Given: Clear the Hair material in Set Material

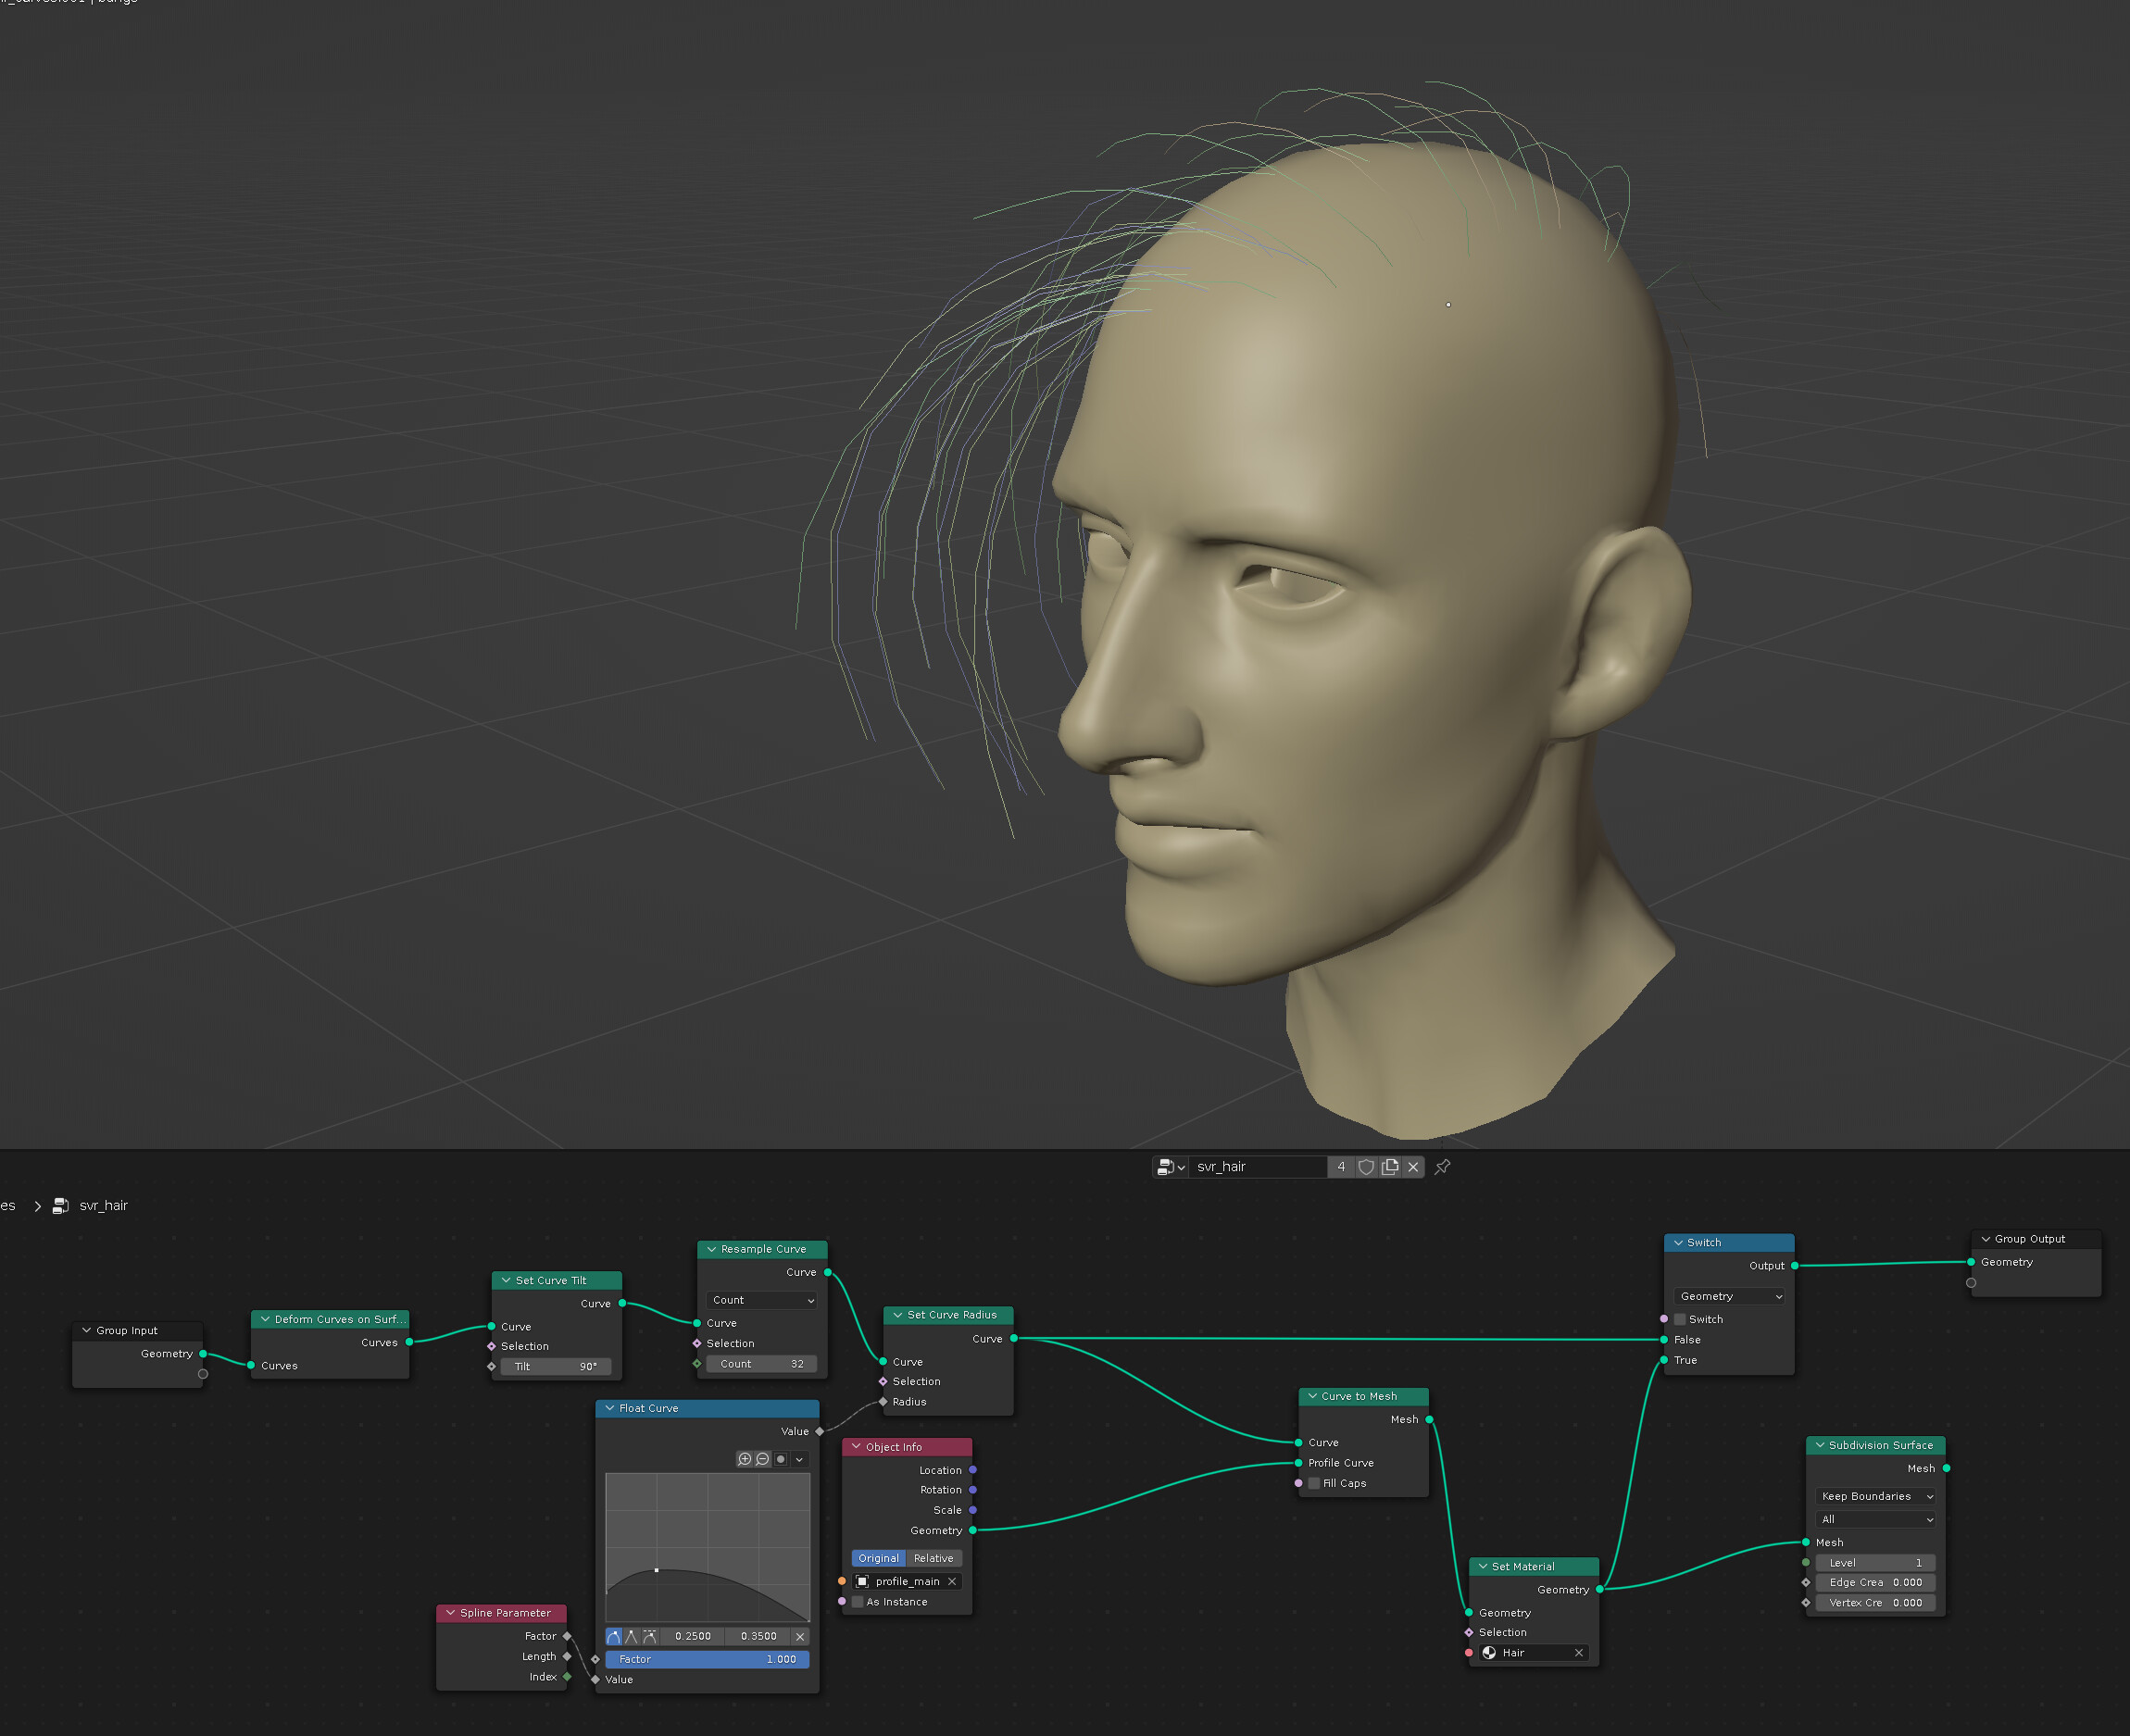Looking at the screenshot, I should (1579, 1653).
